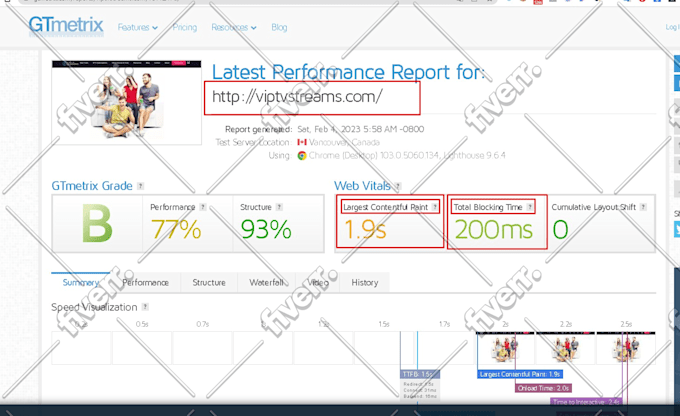Open help icon for Total Blocking Time

click(530, 207)
